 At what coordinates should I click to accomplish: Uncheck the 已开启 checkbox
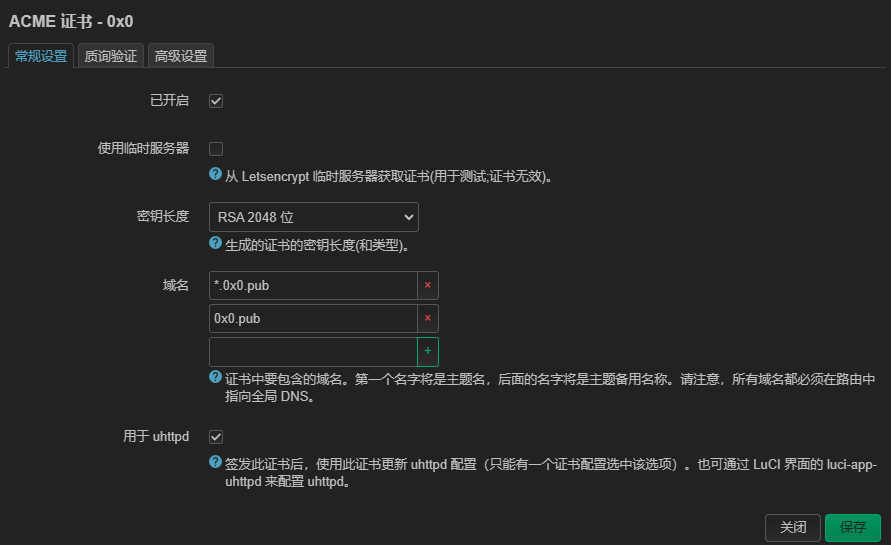tap(216, 101)
